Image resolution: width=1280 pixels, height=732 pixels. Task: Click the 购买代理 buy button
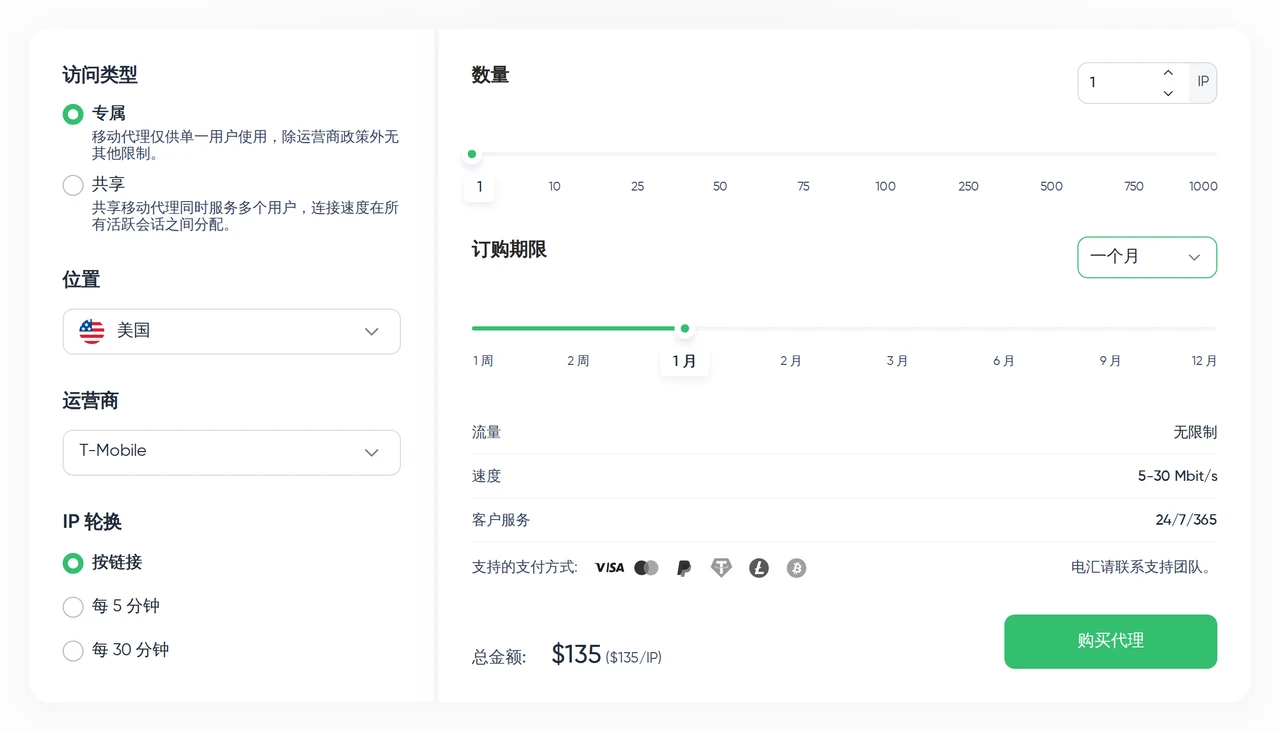tap(1110, 641)
